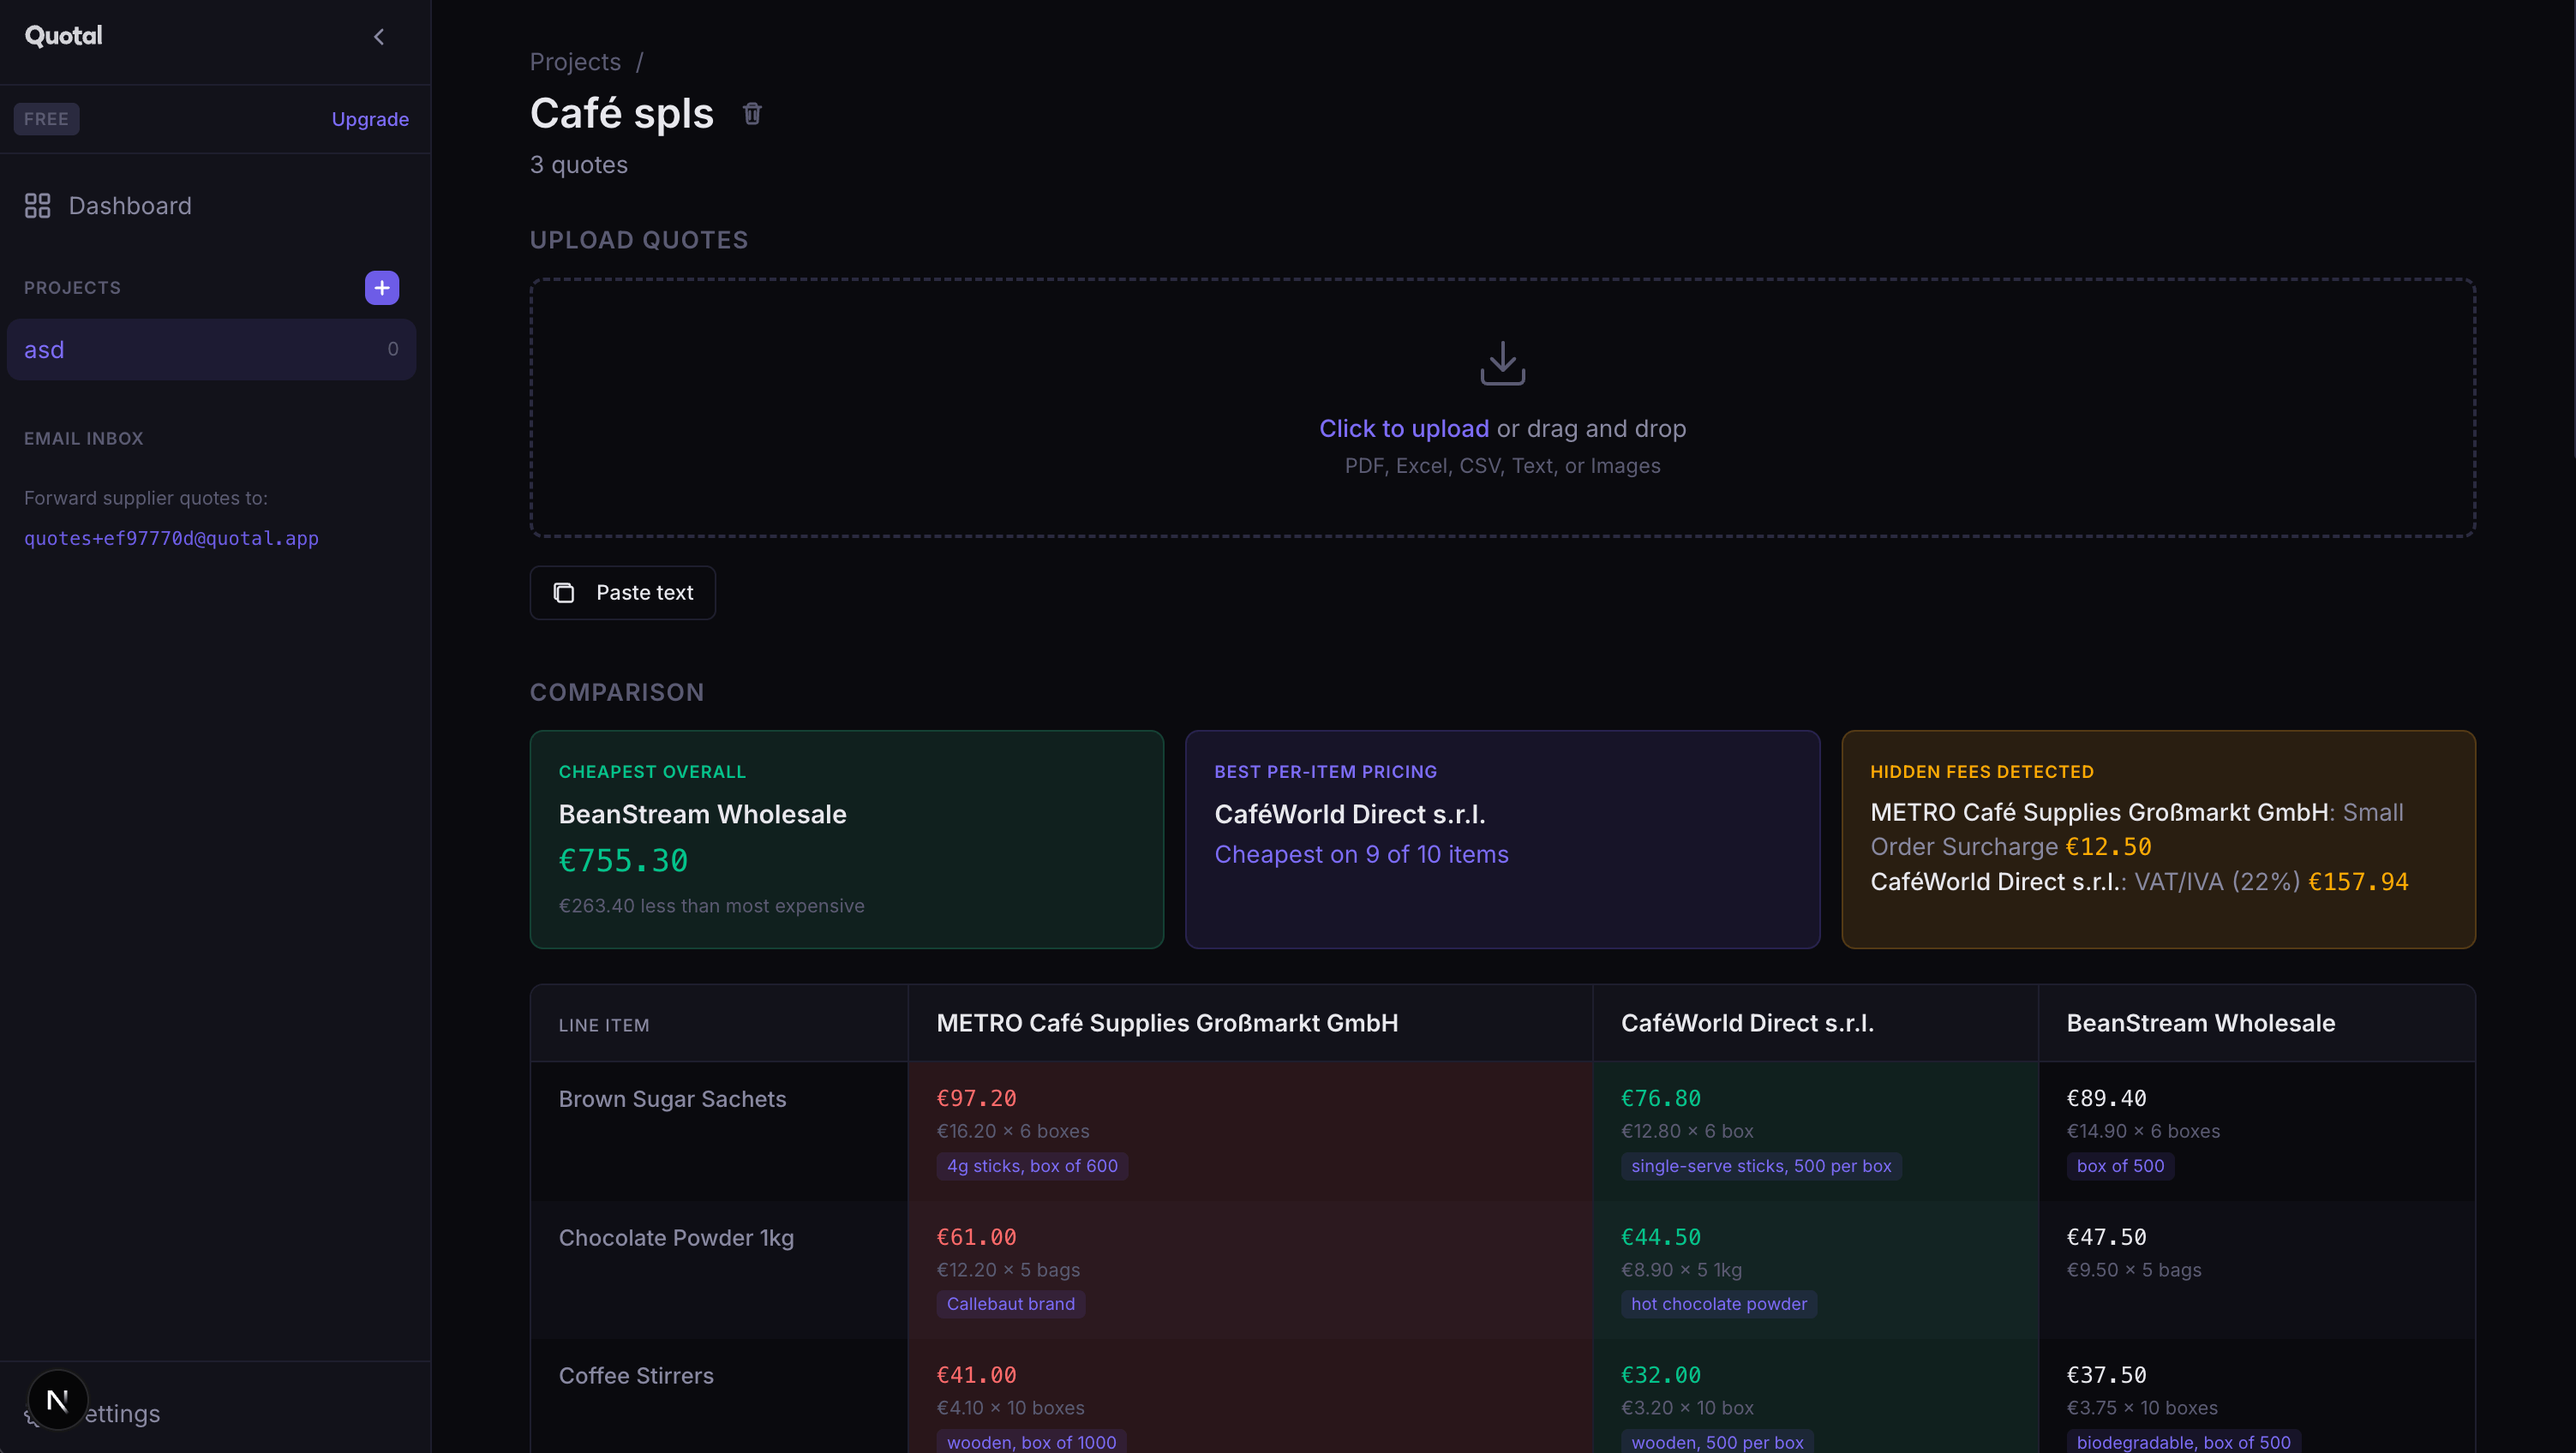The width and height of the screenshot is (2576, 1453).
Task: Click the upload arrow icon in the dropzone
Action: [1502, 362]
